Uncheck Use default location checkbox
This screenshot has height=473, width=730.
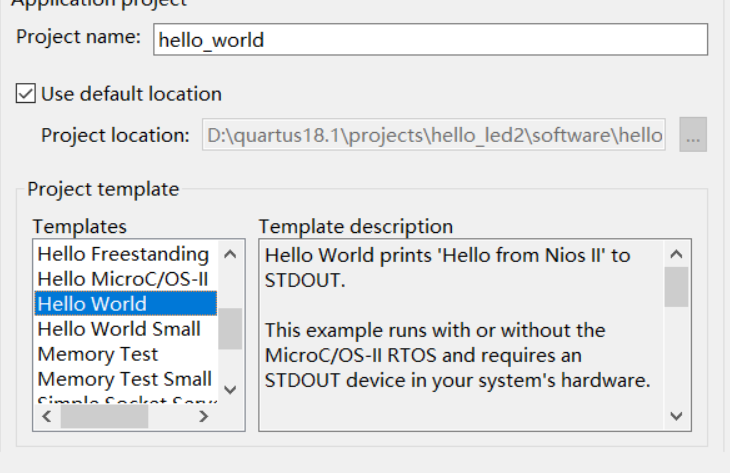(26, 94)
